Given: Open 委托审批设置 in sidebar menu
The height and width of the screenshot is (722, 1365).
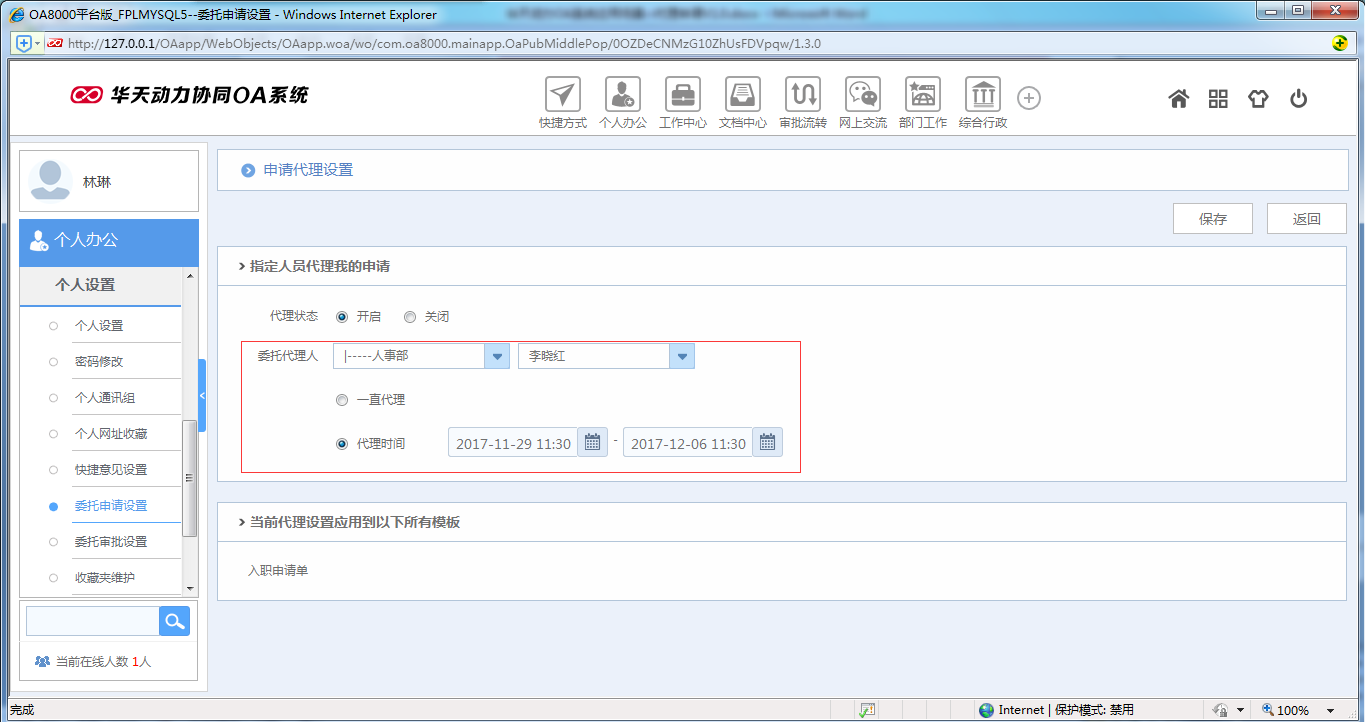Looking at the screenshot, I should tap(111, 542).
